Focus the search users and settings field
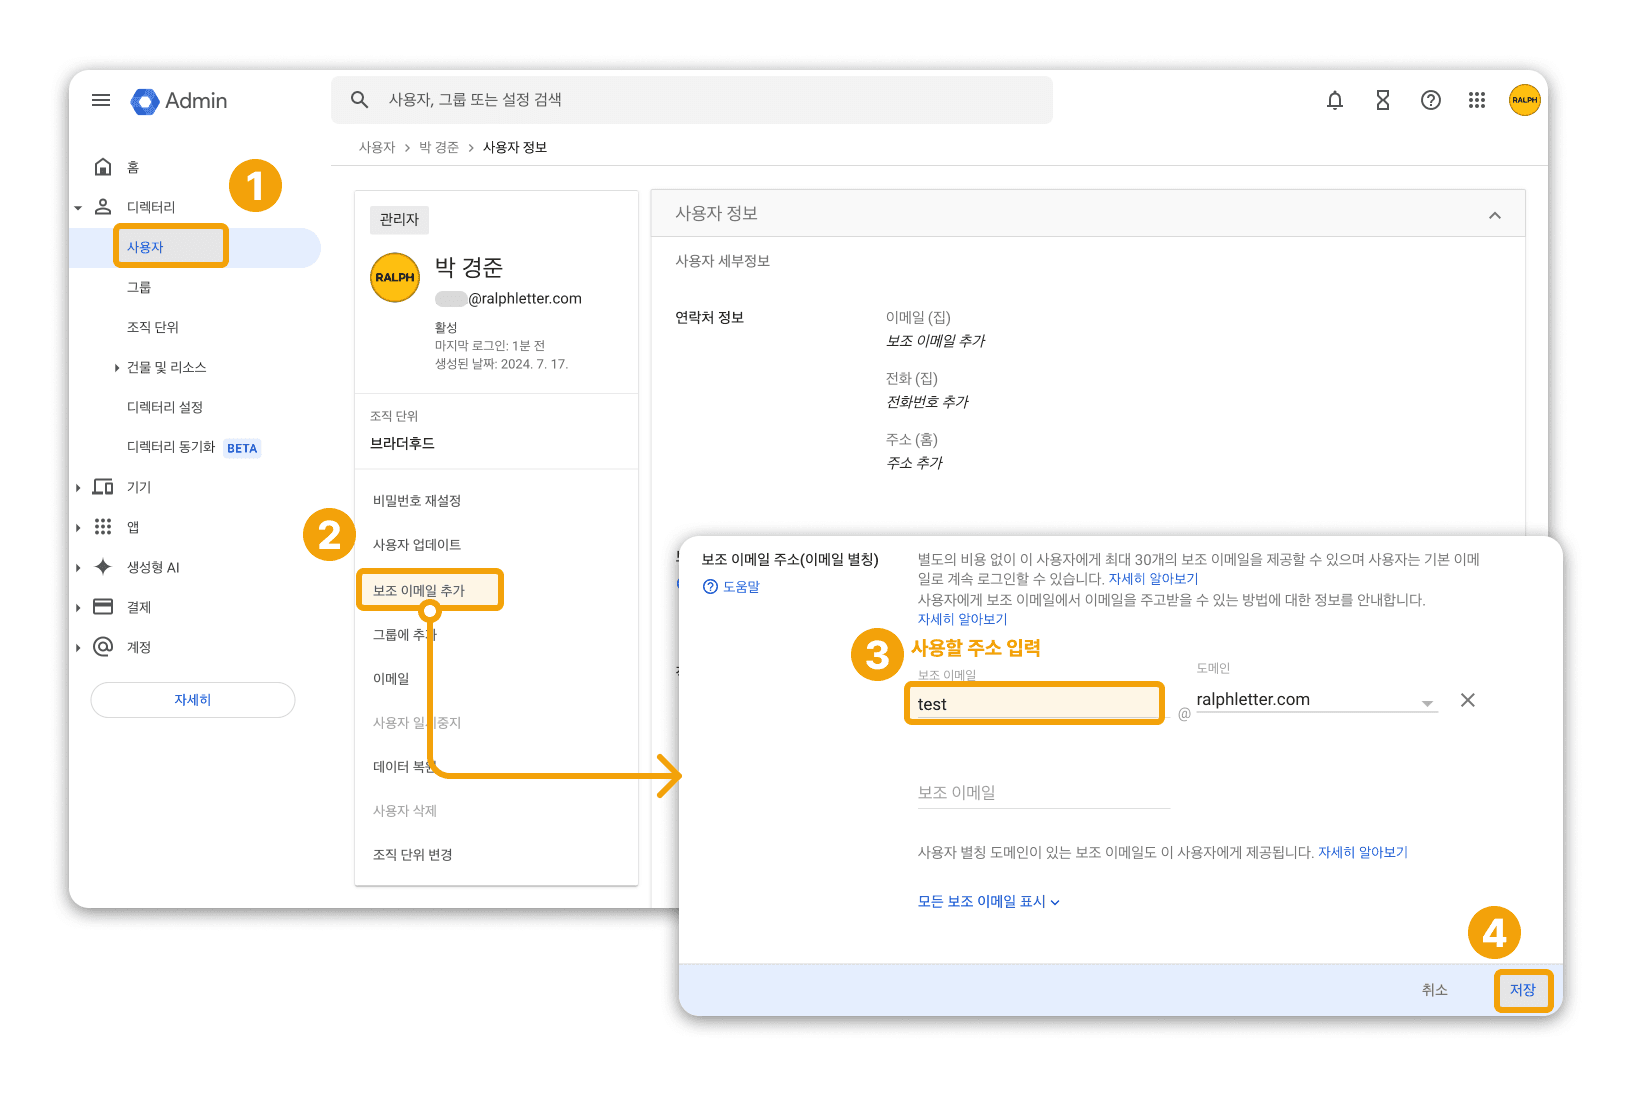The width and height of the screenshot is (1633, 1112). pos(692,100)
